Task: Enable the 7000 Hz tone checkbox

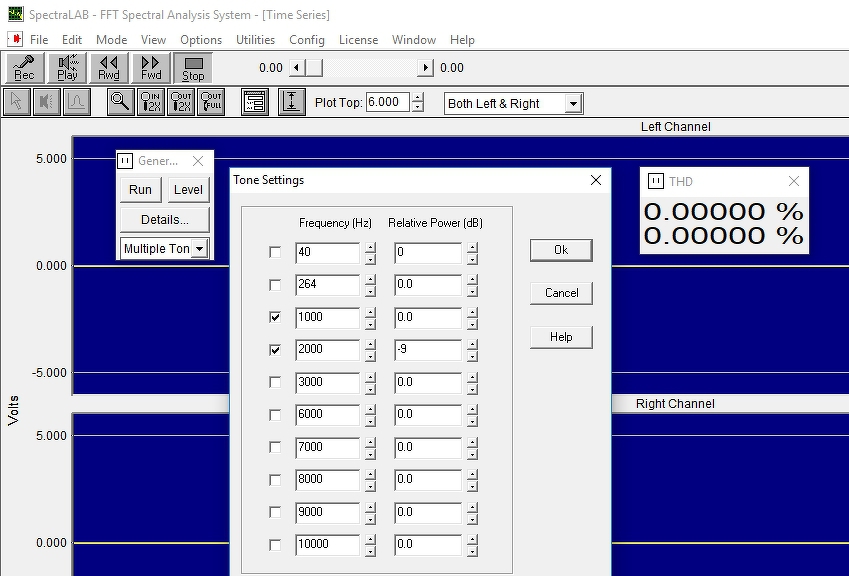Action: (275, 447)
